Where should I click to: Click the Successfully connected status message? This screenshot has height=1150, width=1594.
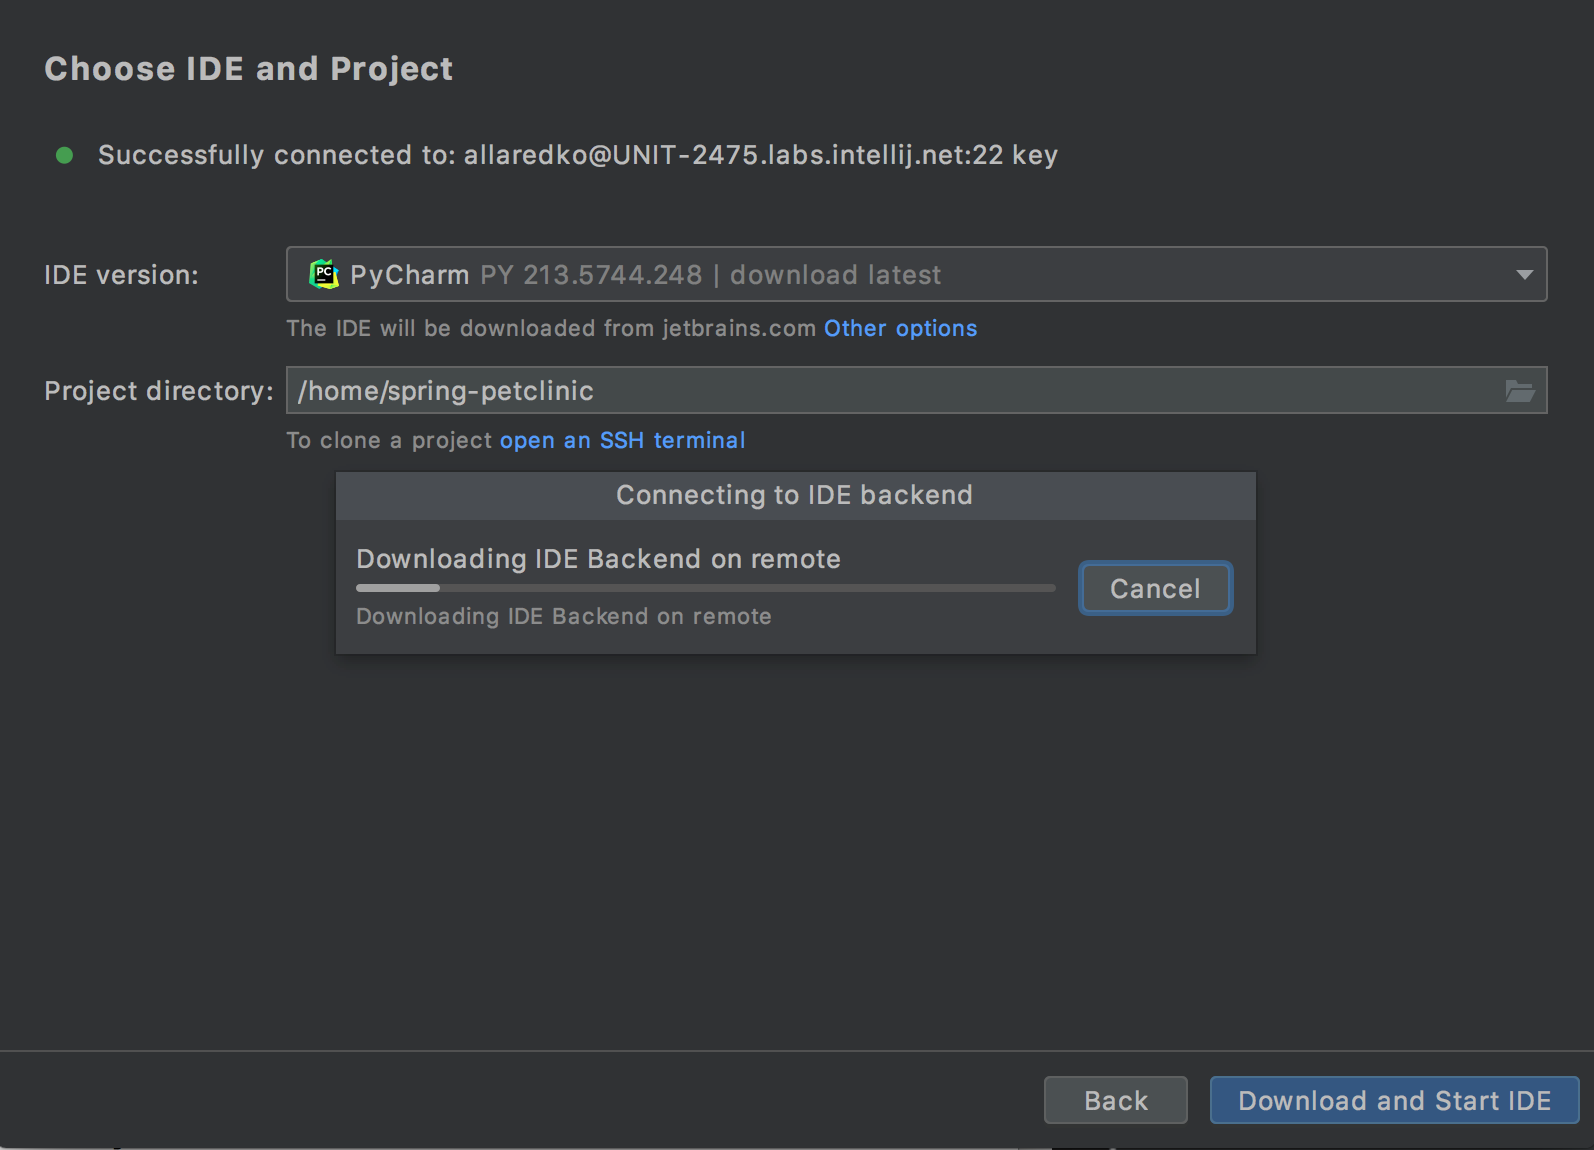pyautogui.click(x=577, y=155)
